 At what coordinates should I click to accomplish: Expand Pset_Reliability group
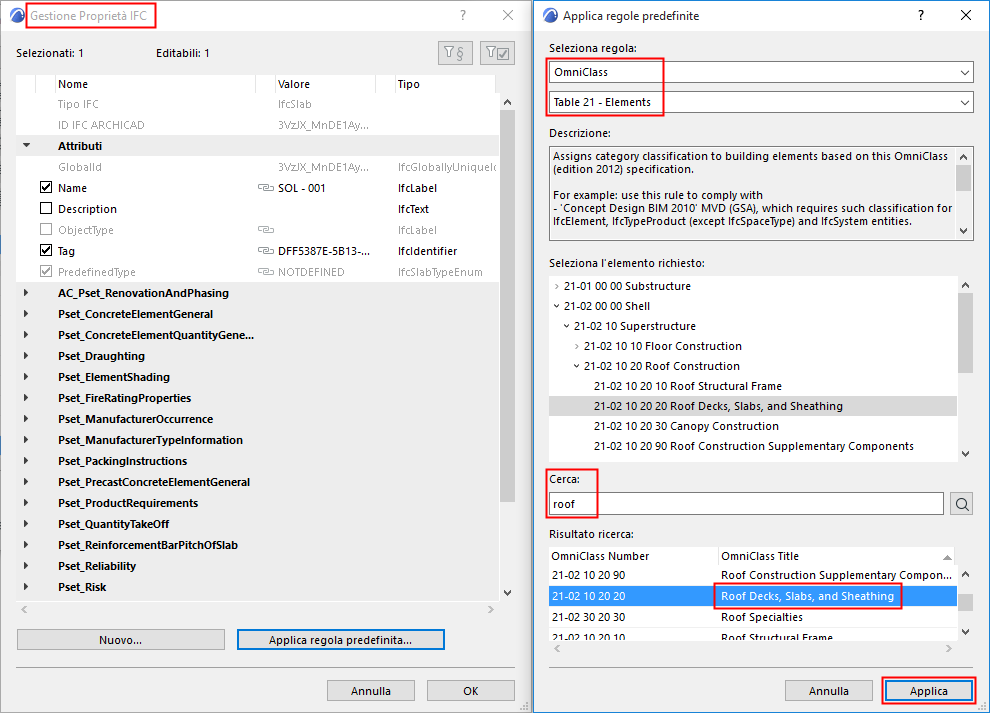tap(26, 566)
